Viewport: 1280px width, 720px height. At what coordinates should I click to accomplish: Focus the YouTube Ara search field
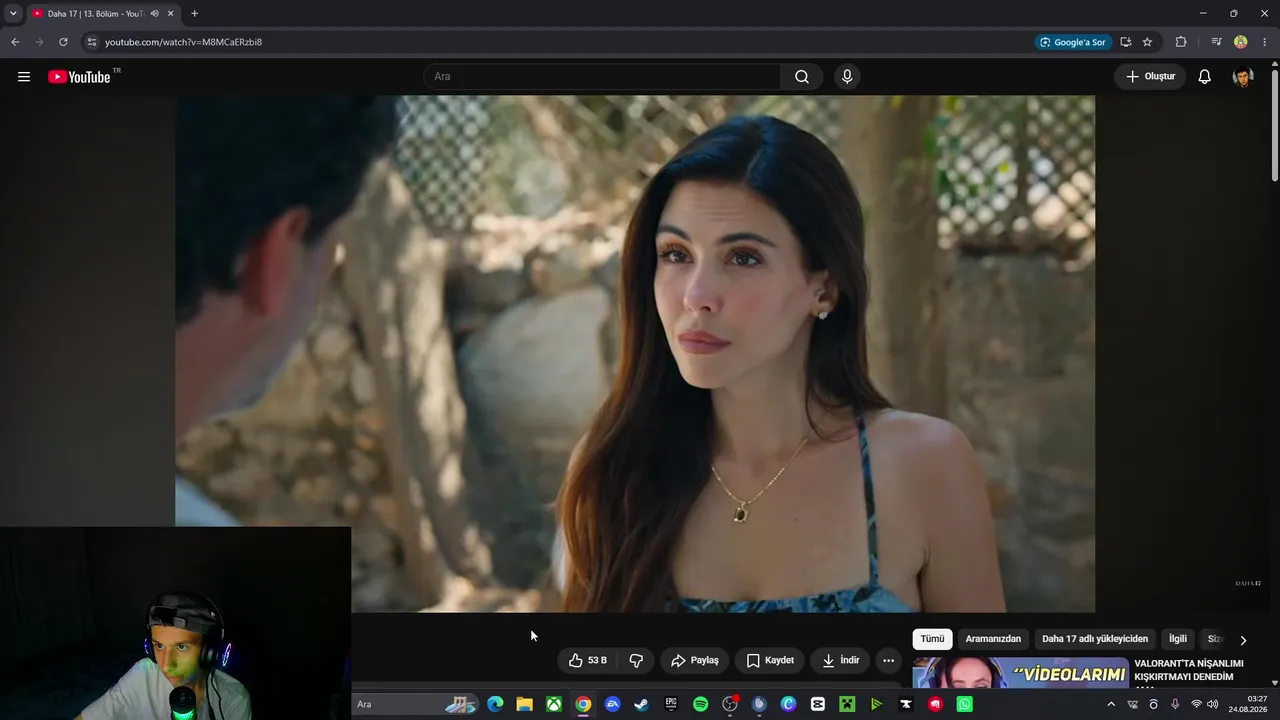coord(603,77)
